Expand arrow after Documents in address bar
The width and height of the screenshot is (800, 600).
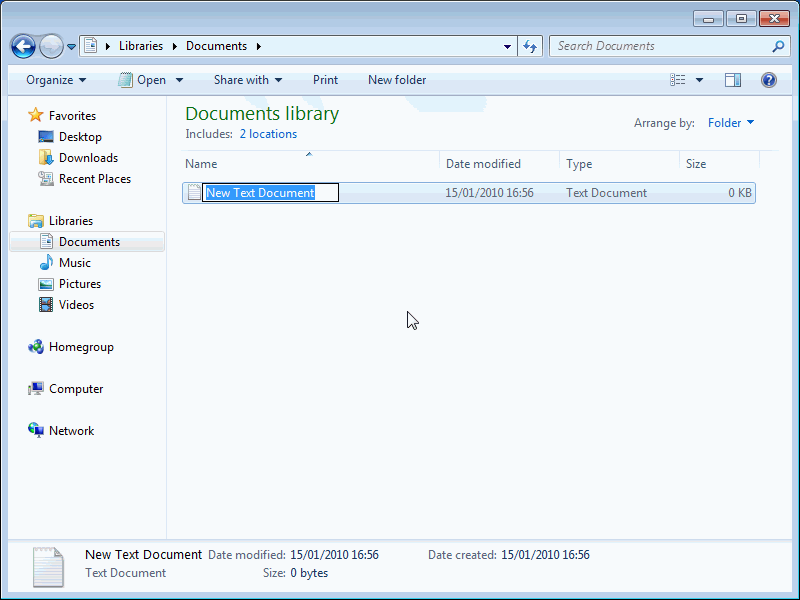pyautogui.click(x=259, y=46)
